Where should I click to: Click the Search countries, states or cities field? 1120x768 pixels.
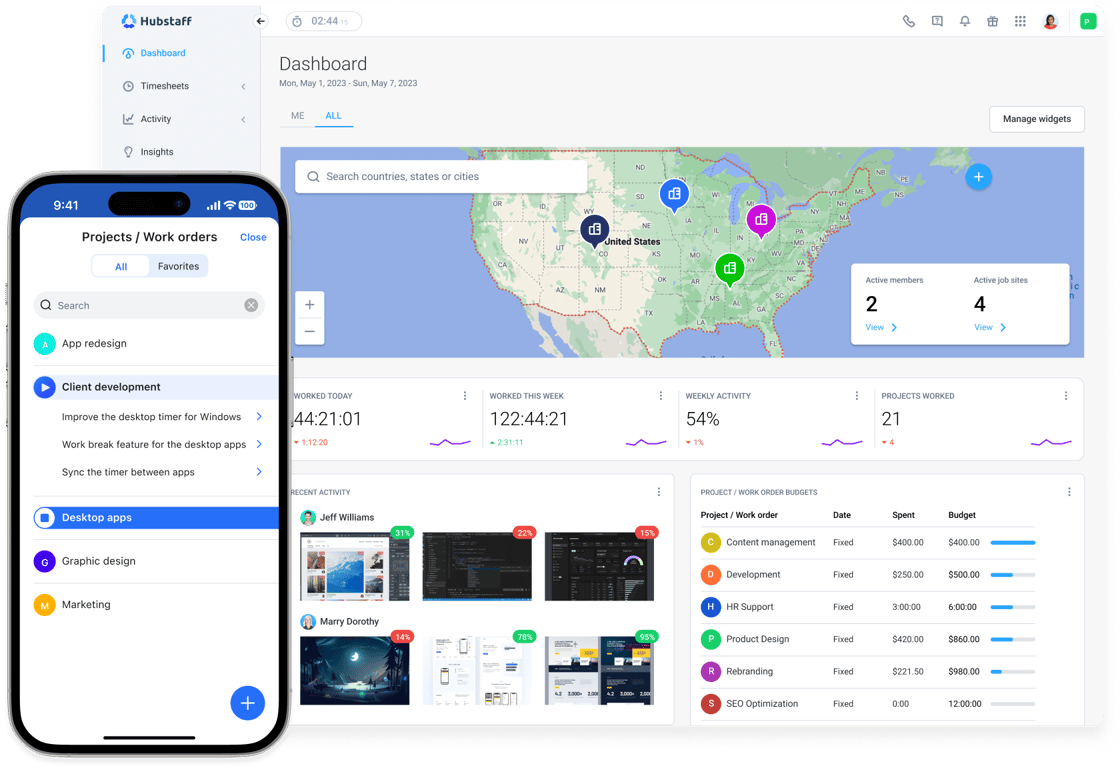click(x=441, y=176)
